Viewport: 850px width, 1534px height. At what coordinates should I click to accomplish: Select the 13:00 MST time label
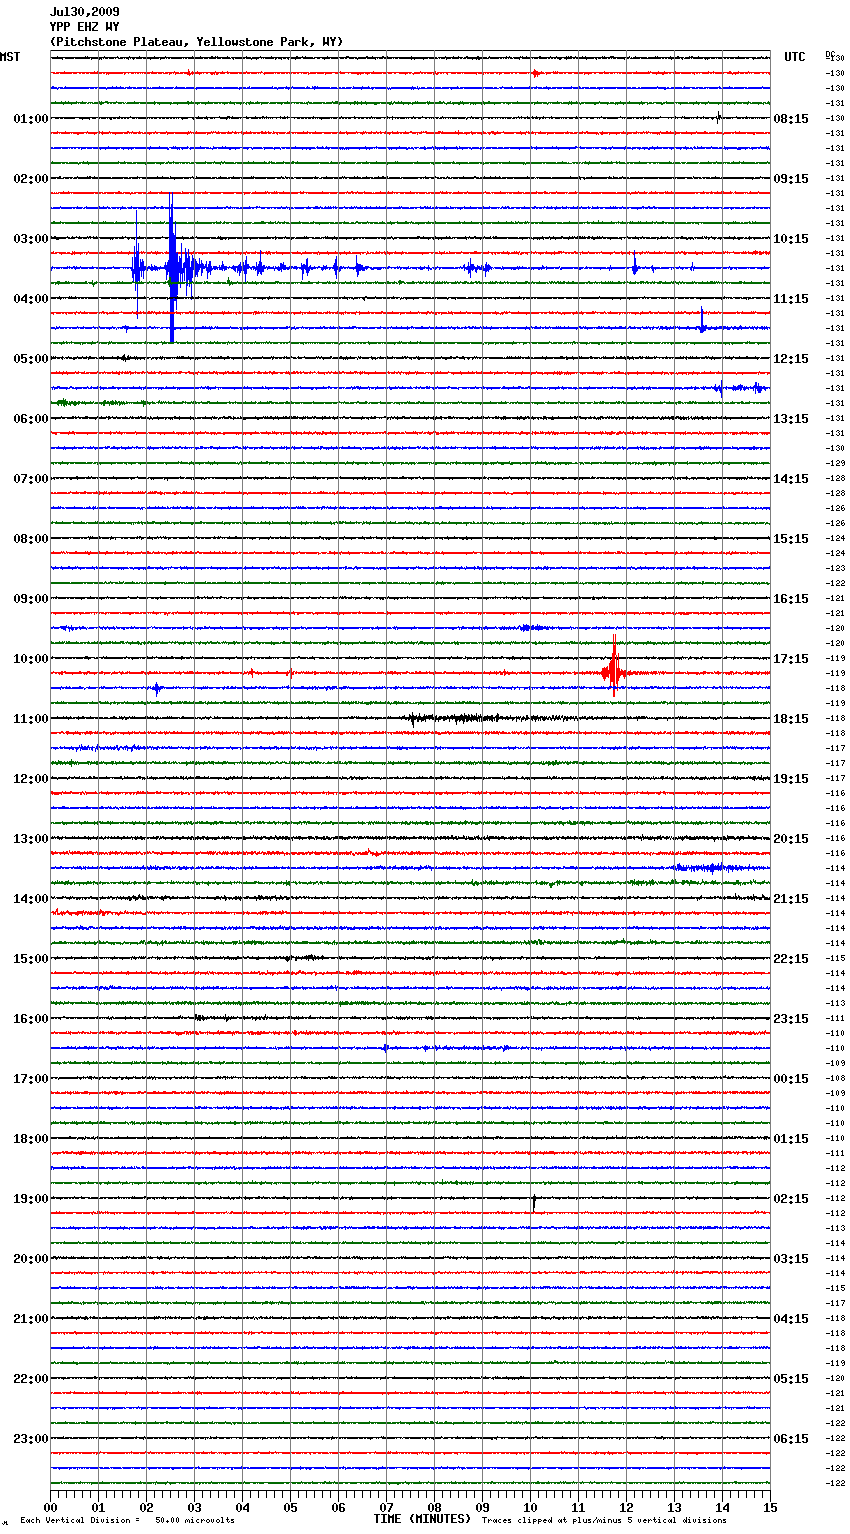tap(31, 839)
